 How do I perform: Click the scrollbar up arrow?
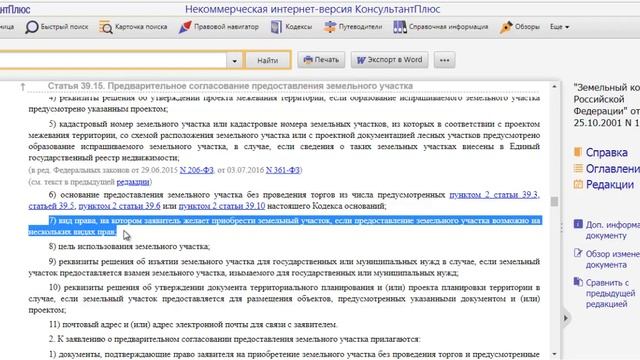[554, 87]
